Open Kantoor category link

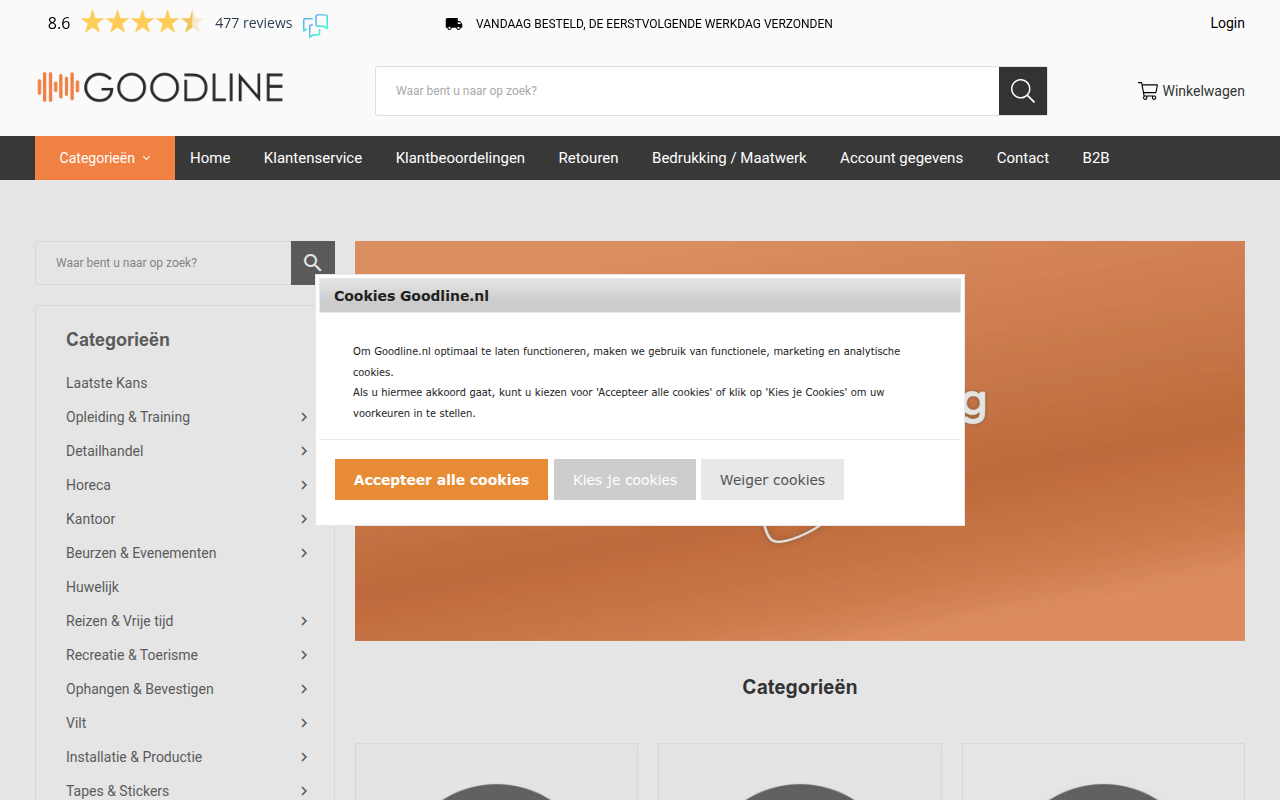pos(91,519)
